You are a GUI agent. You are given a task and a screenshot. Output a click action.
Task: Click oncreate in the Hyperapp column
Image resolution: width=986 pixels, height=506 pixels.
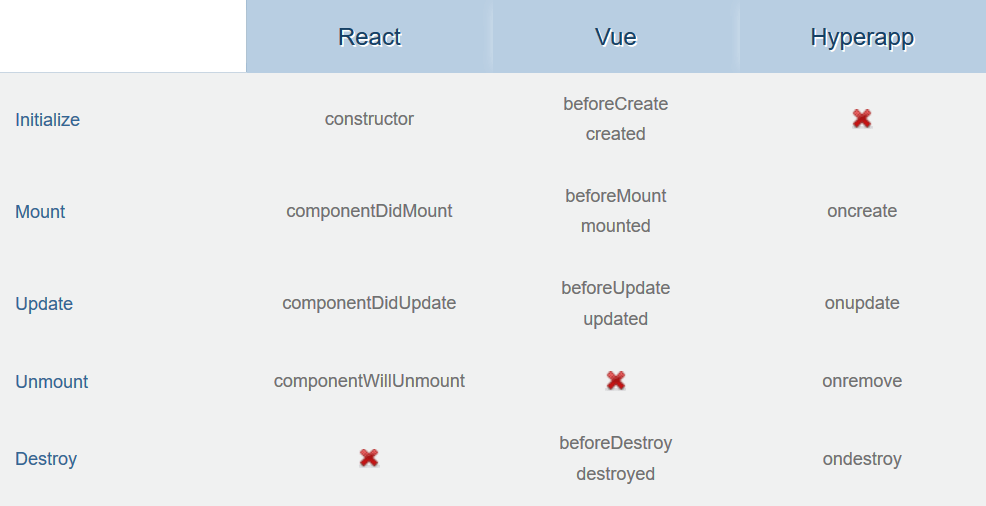click(862, 211)
